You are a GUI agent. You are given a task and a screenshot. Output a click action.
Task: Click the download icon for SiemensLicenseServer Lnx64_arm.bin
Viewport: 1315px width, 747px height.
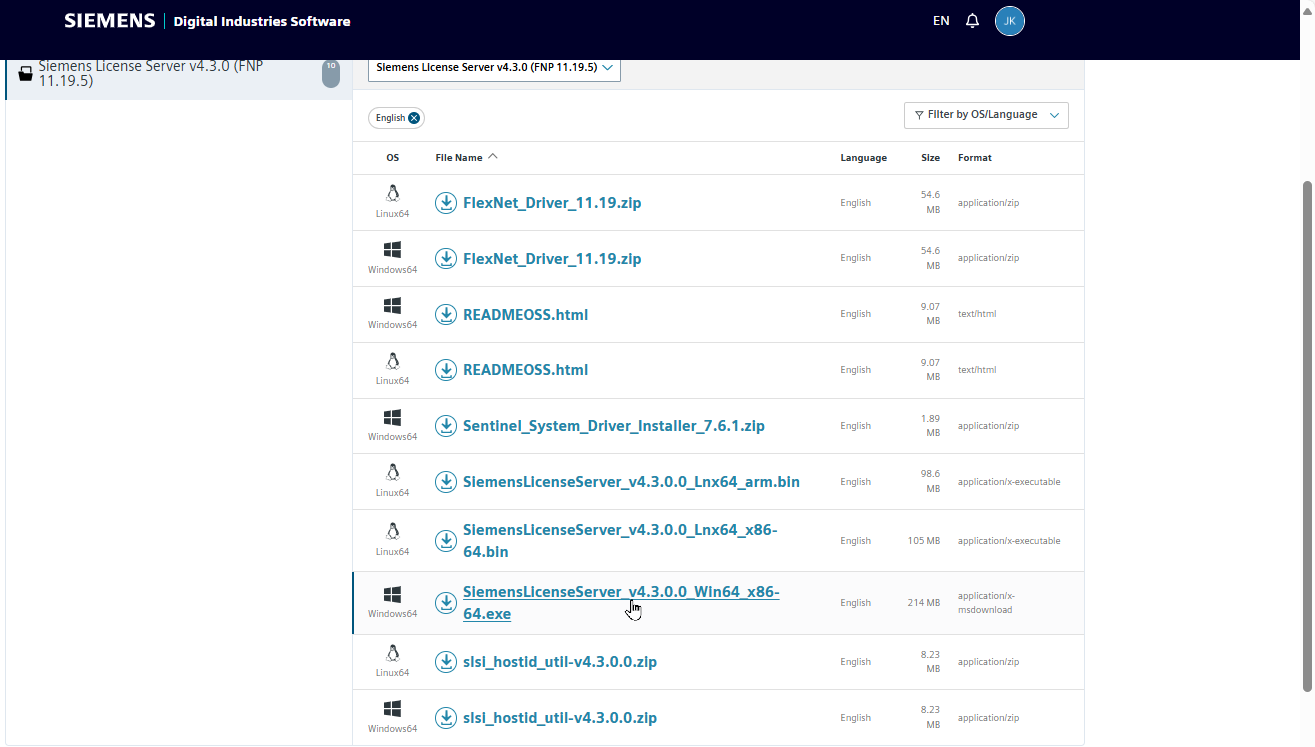click(x=446, y=482)
